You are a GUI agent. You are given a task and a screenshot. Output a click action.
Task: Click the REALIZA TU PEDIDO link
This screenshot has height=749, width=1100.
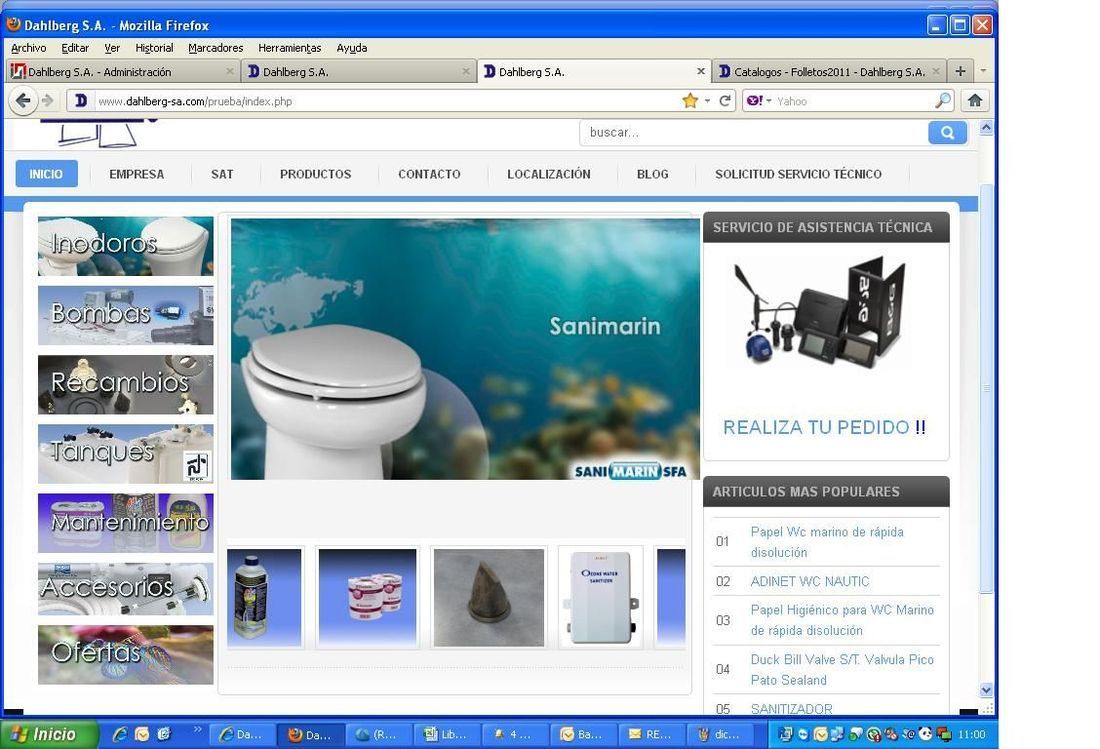coord(824,428)
